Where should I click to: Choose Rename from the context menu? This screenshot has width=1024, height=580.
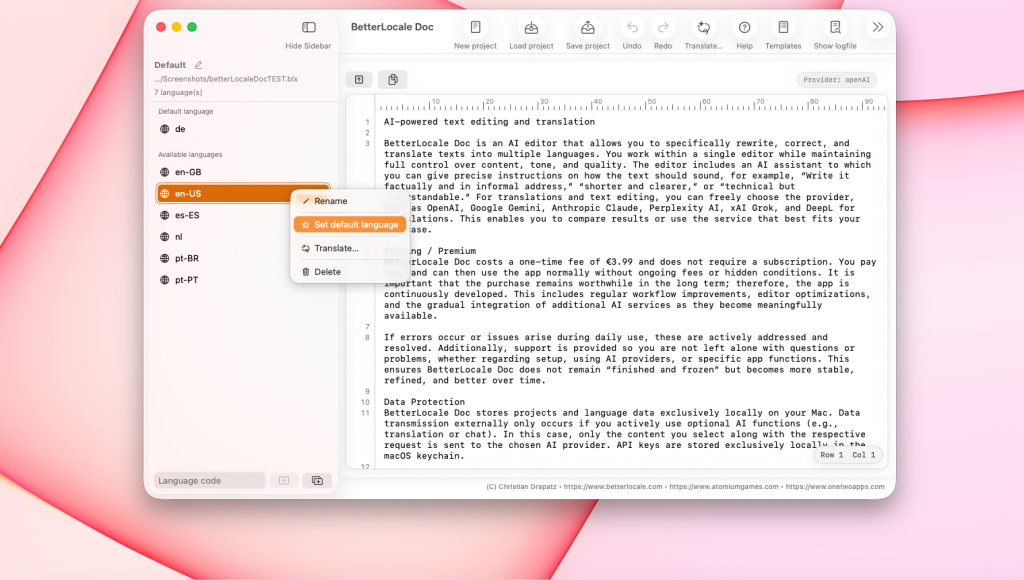point(330,201)
